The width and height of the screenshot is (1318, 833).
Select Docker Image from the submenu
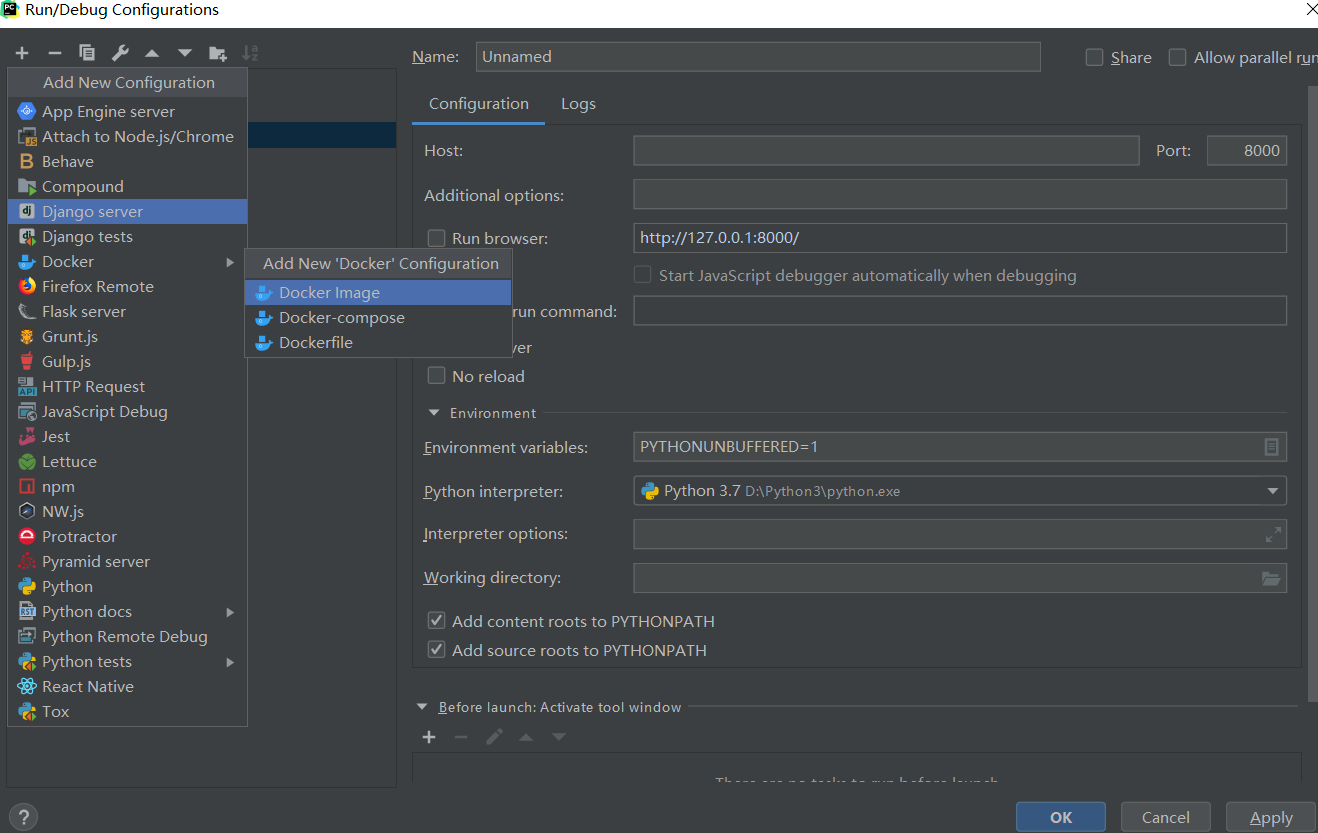pos(329,293)
